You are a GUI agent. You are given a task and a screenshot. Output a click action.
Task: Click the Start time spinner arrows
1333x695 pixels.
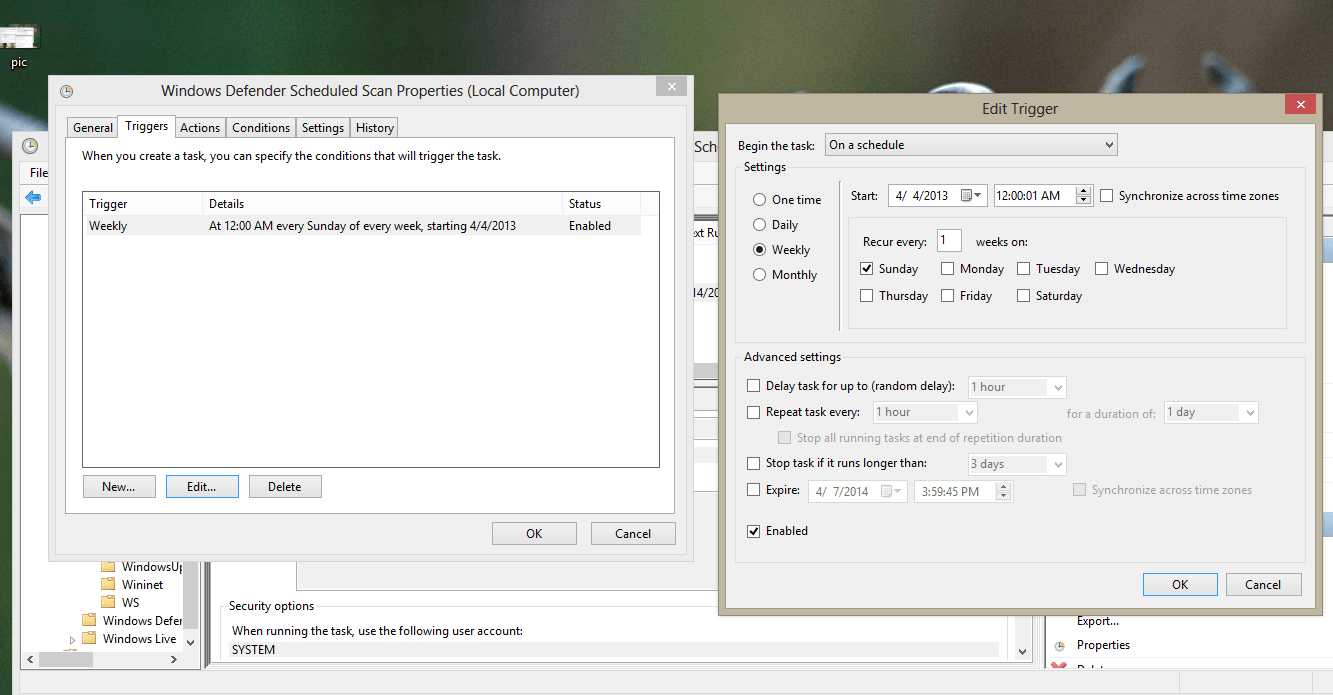(1084, 196)
